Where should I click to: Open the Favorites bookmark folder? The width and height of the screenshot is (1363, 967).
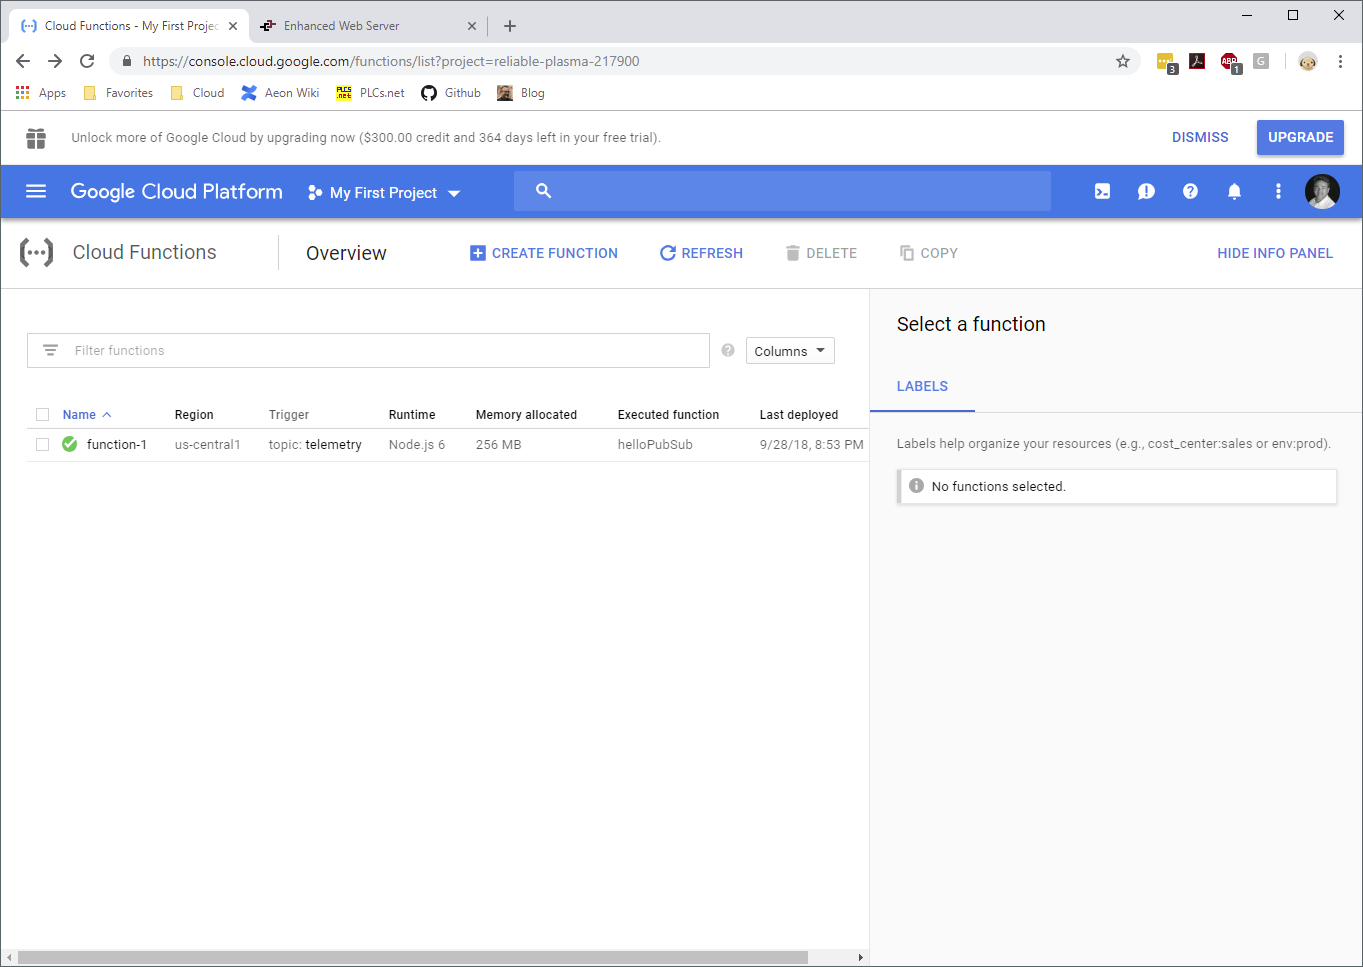tap(118, 93)
